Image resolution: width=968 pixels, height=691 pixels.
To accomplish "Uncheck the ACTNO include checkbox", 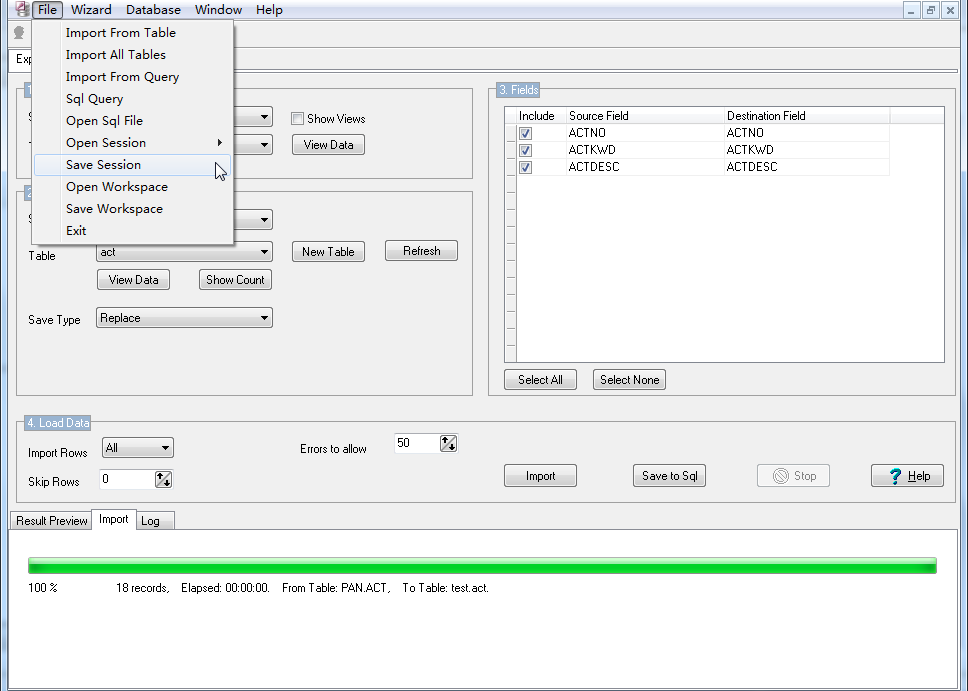I will [525, 133].
